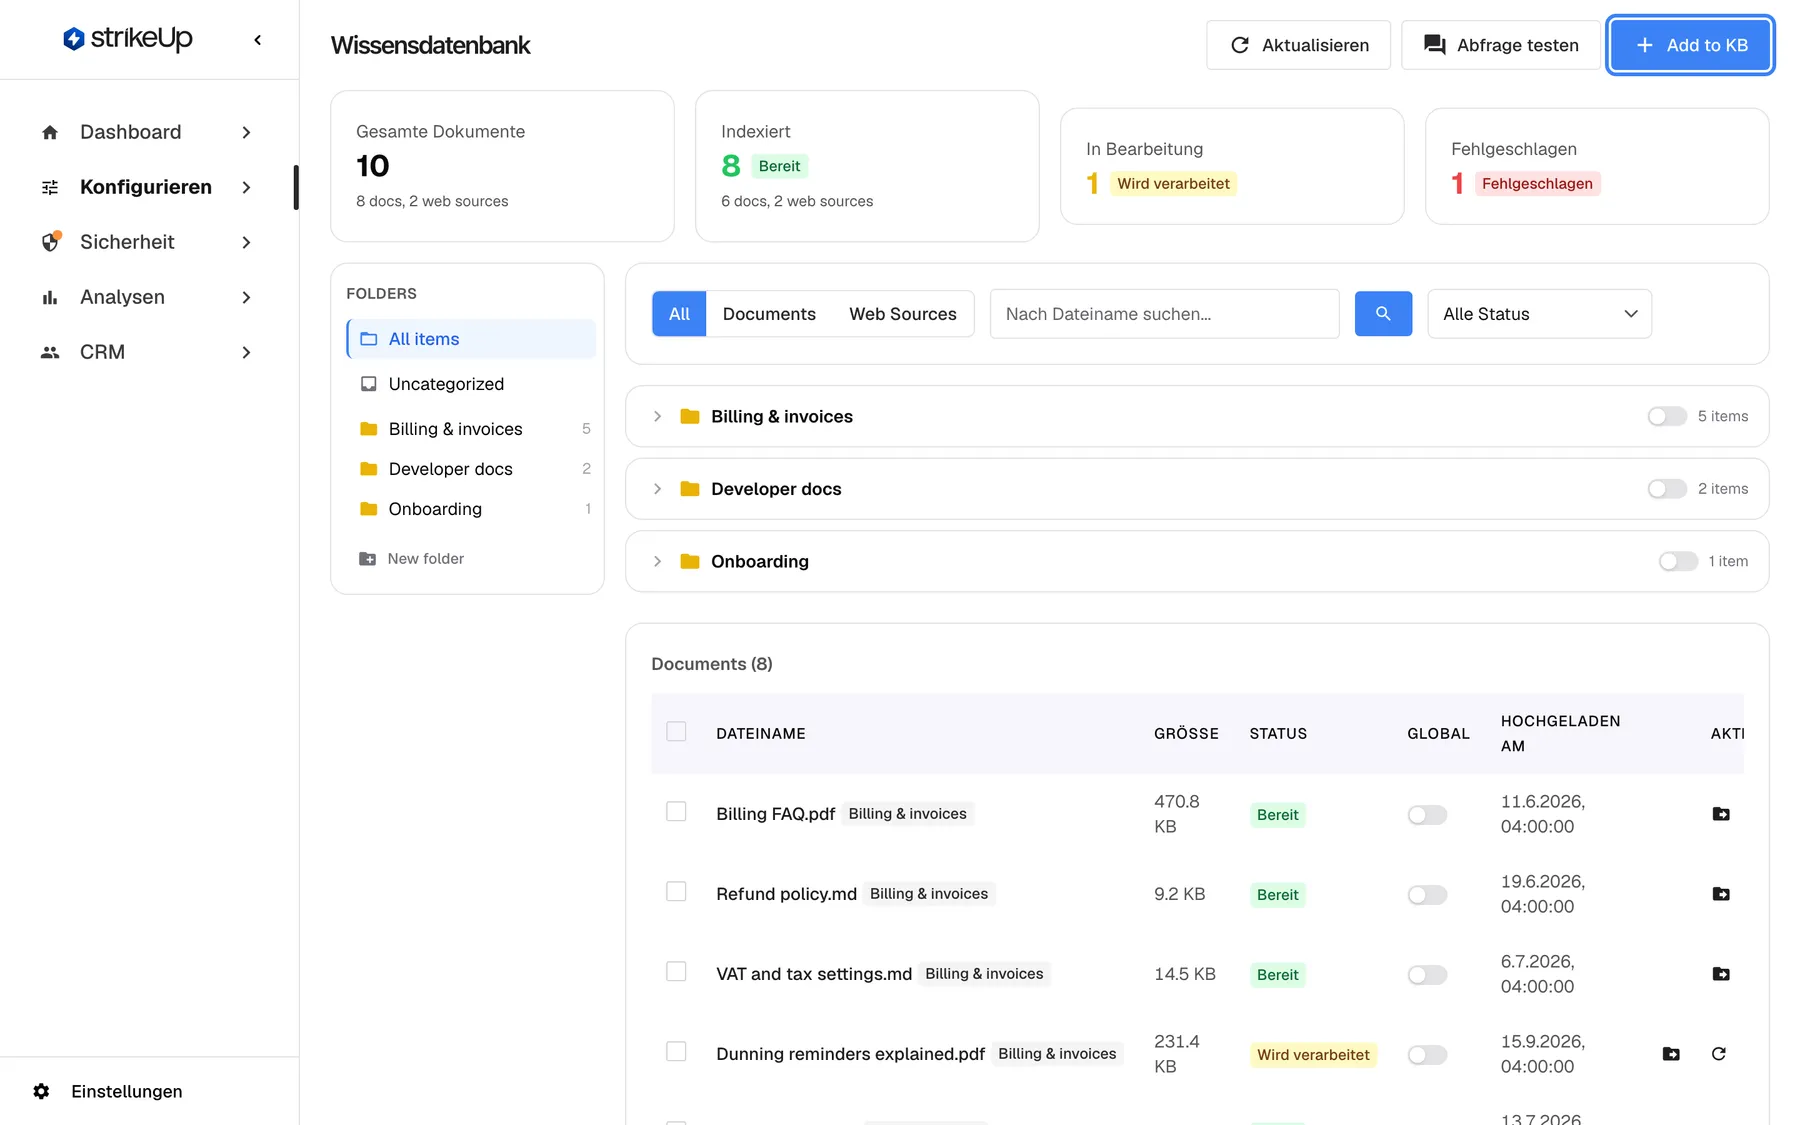Move Refund policy.md to a folder
The width and height of the screenshot is (1800, 1125).
[1721, 894]
